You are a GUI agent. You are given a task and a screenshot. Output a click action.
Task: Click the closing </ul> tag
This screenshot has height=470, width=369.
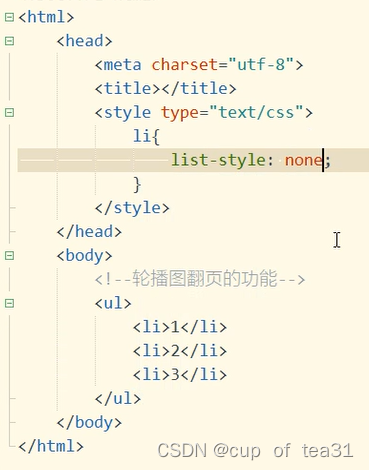click(x=118, y=399)
